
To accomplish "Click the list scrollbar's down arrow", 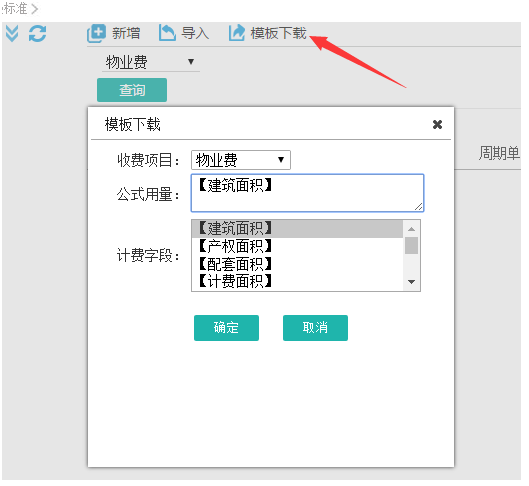I will pyautogui.click(x=411, y=282).
